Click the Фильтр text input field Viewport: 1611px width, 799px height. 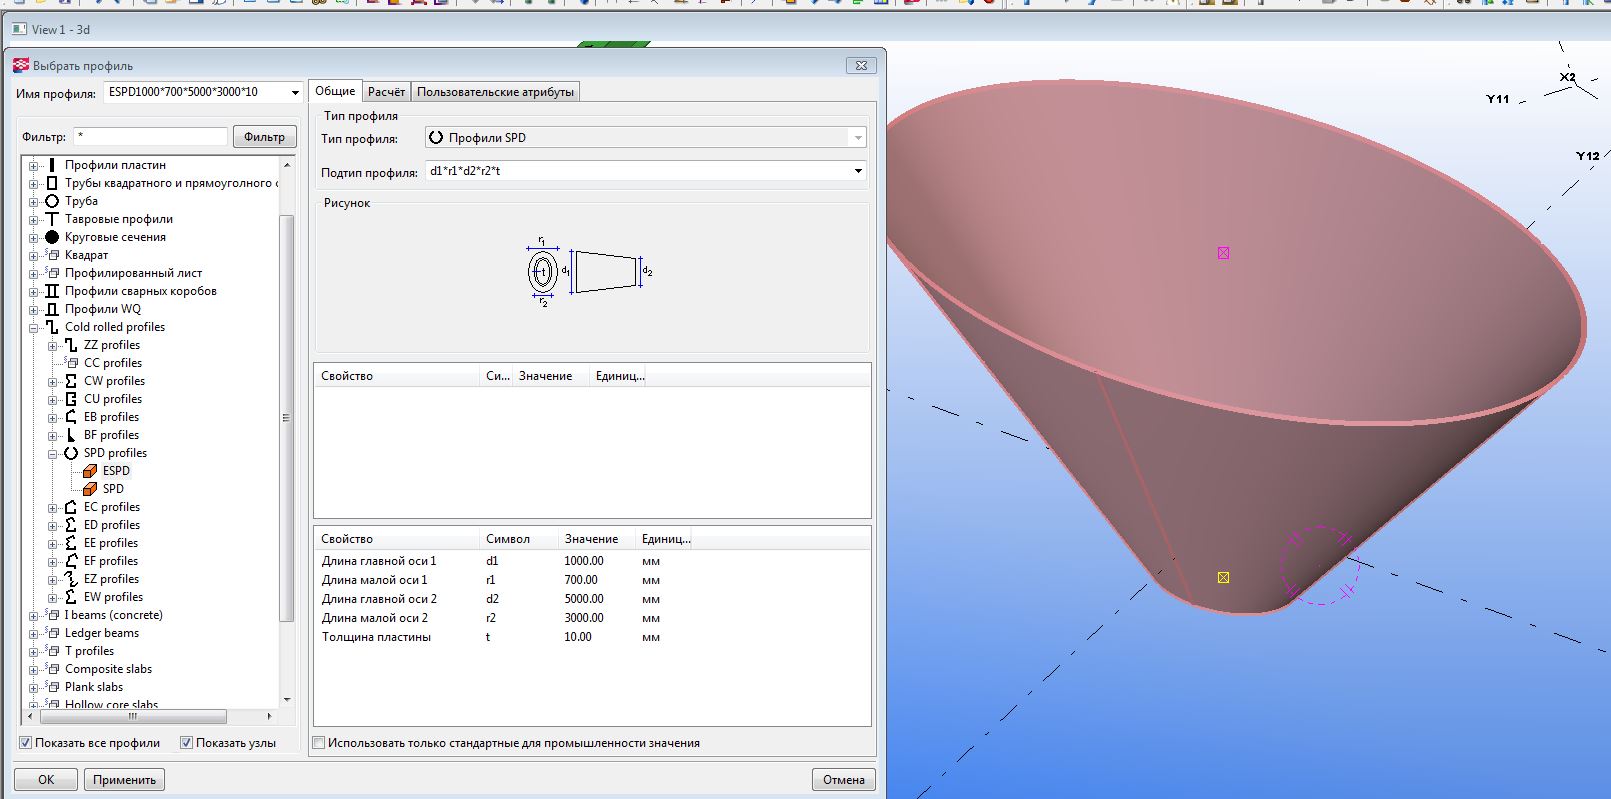pos(151,137)
